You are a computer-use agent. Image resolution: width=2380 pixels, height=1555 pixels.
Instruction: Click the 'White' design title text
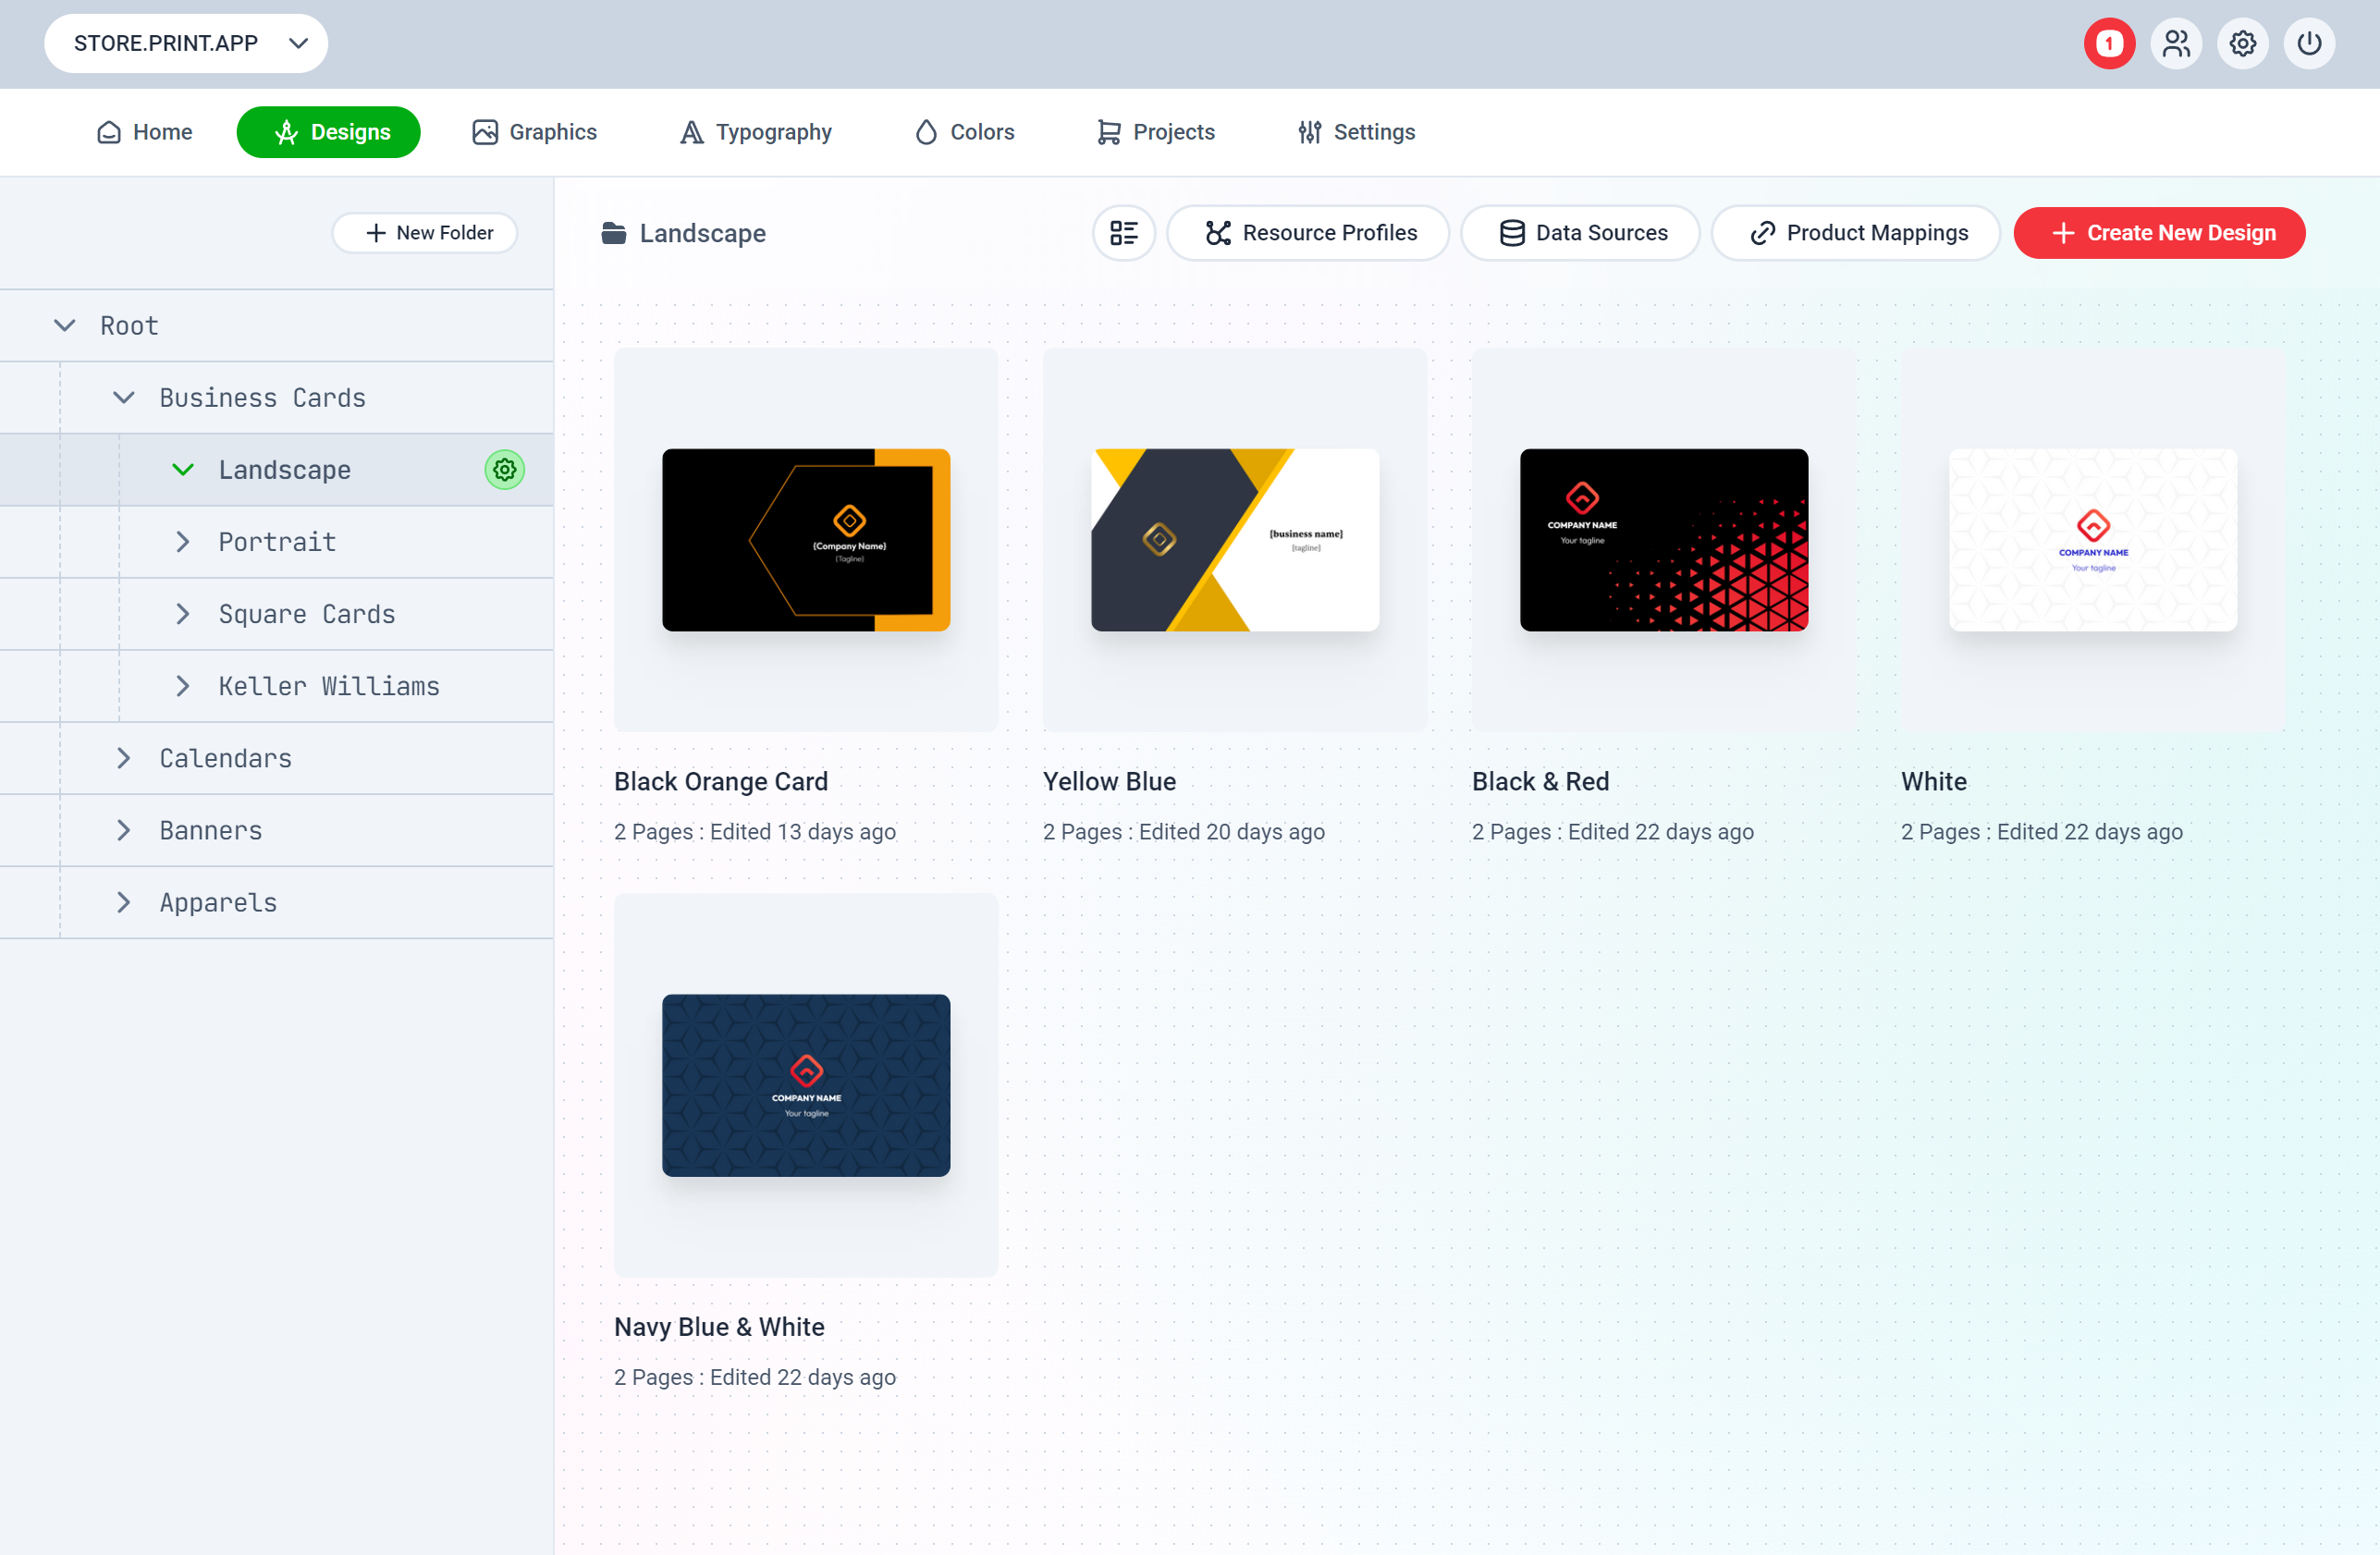(x=1934, y=781)
